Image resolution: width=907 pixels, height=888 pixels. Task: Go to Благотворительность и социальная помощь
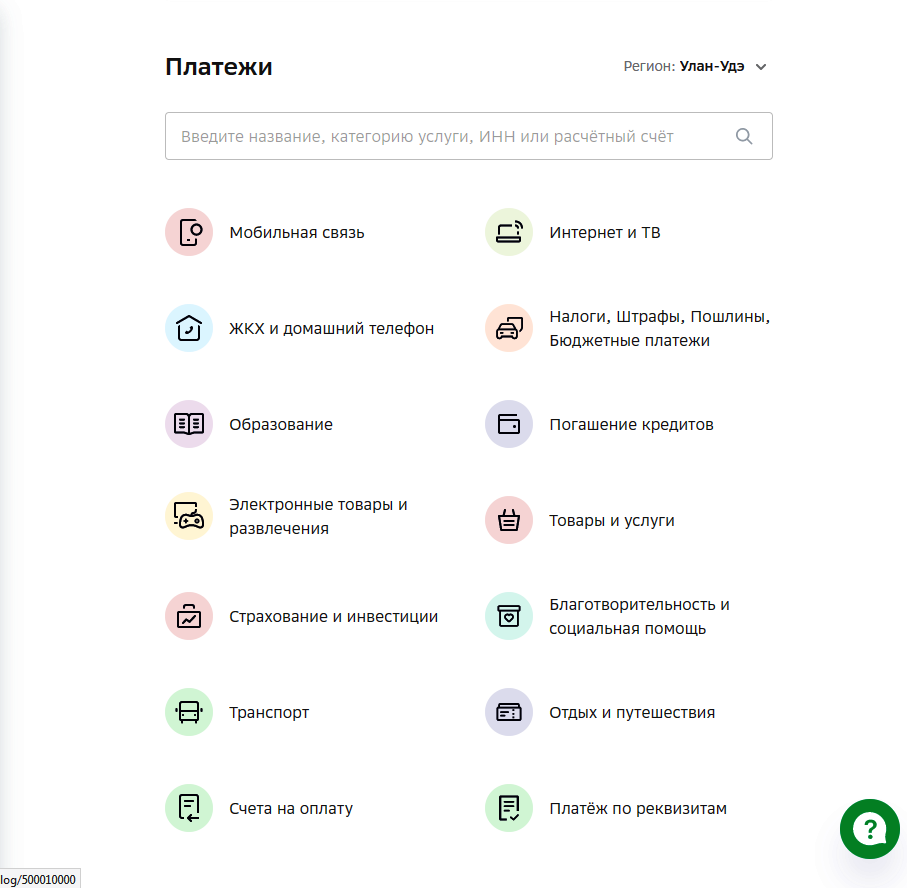point(639,617)
